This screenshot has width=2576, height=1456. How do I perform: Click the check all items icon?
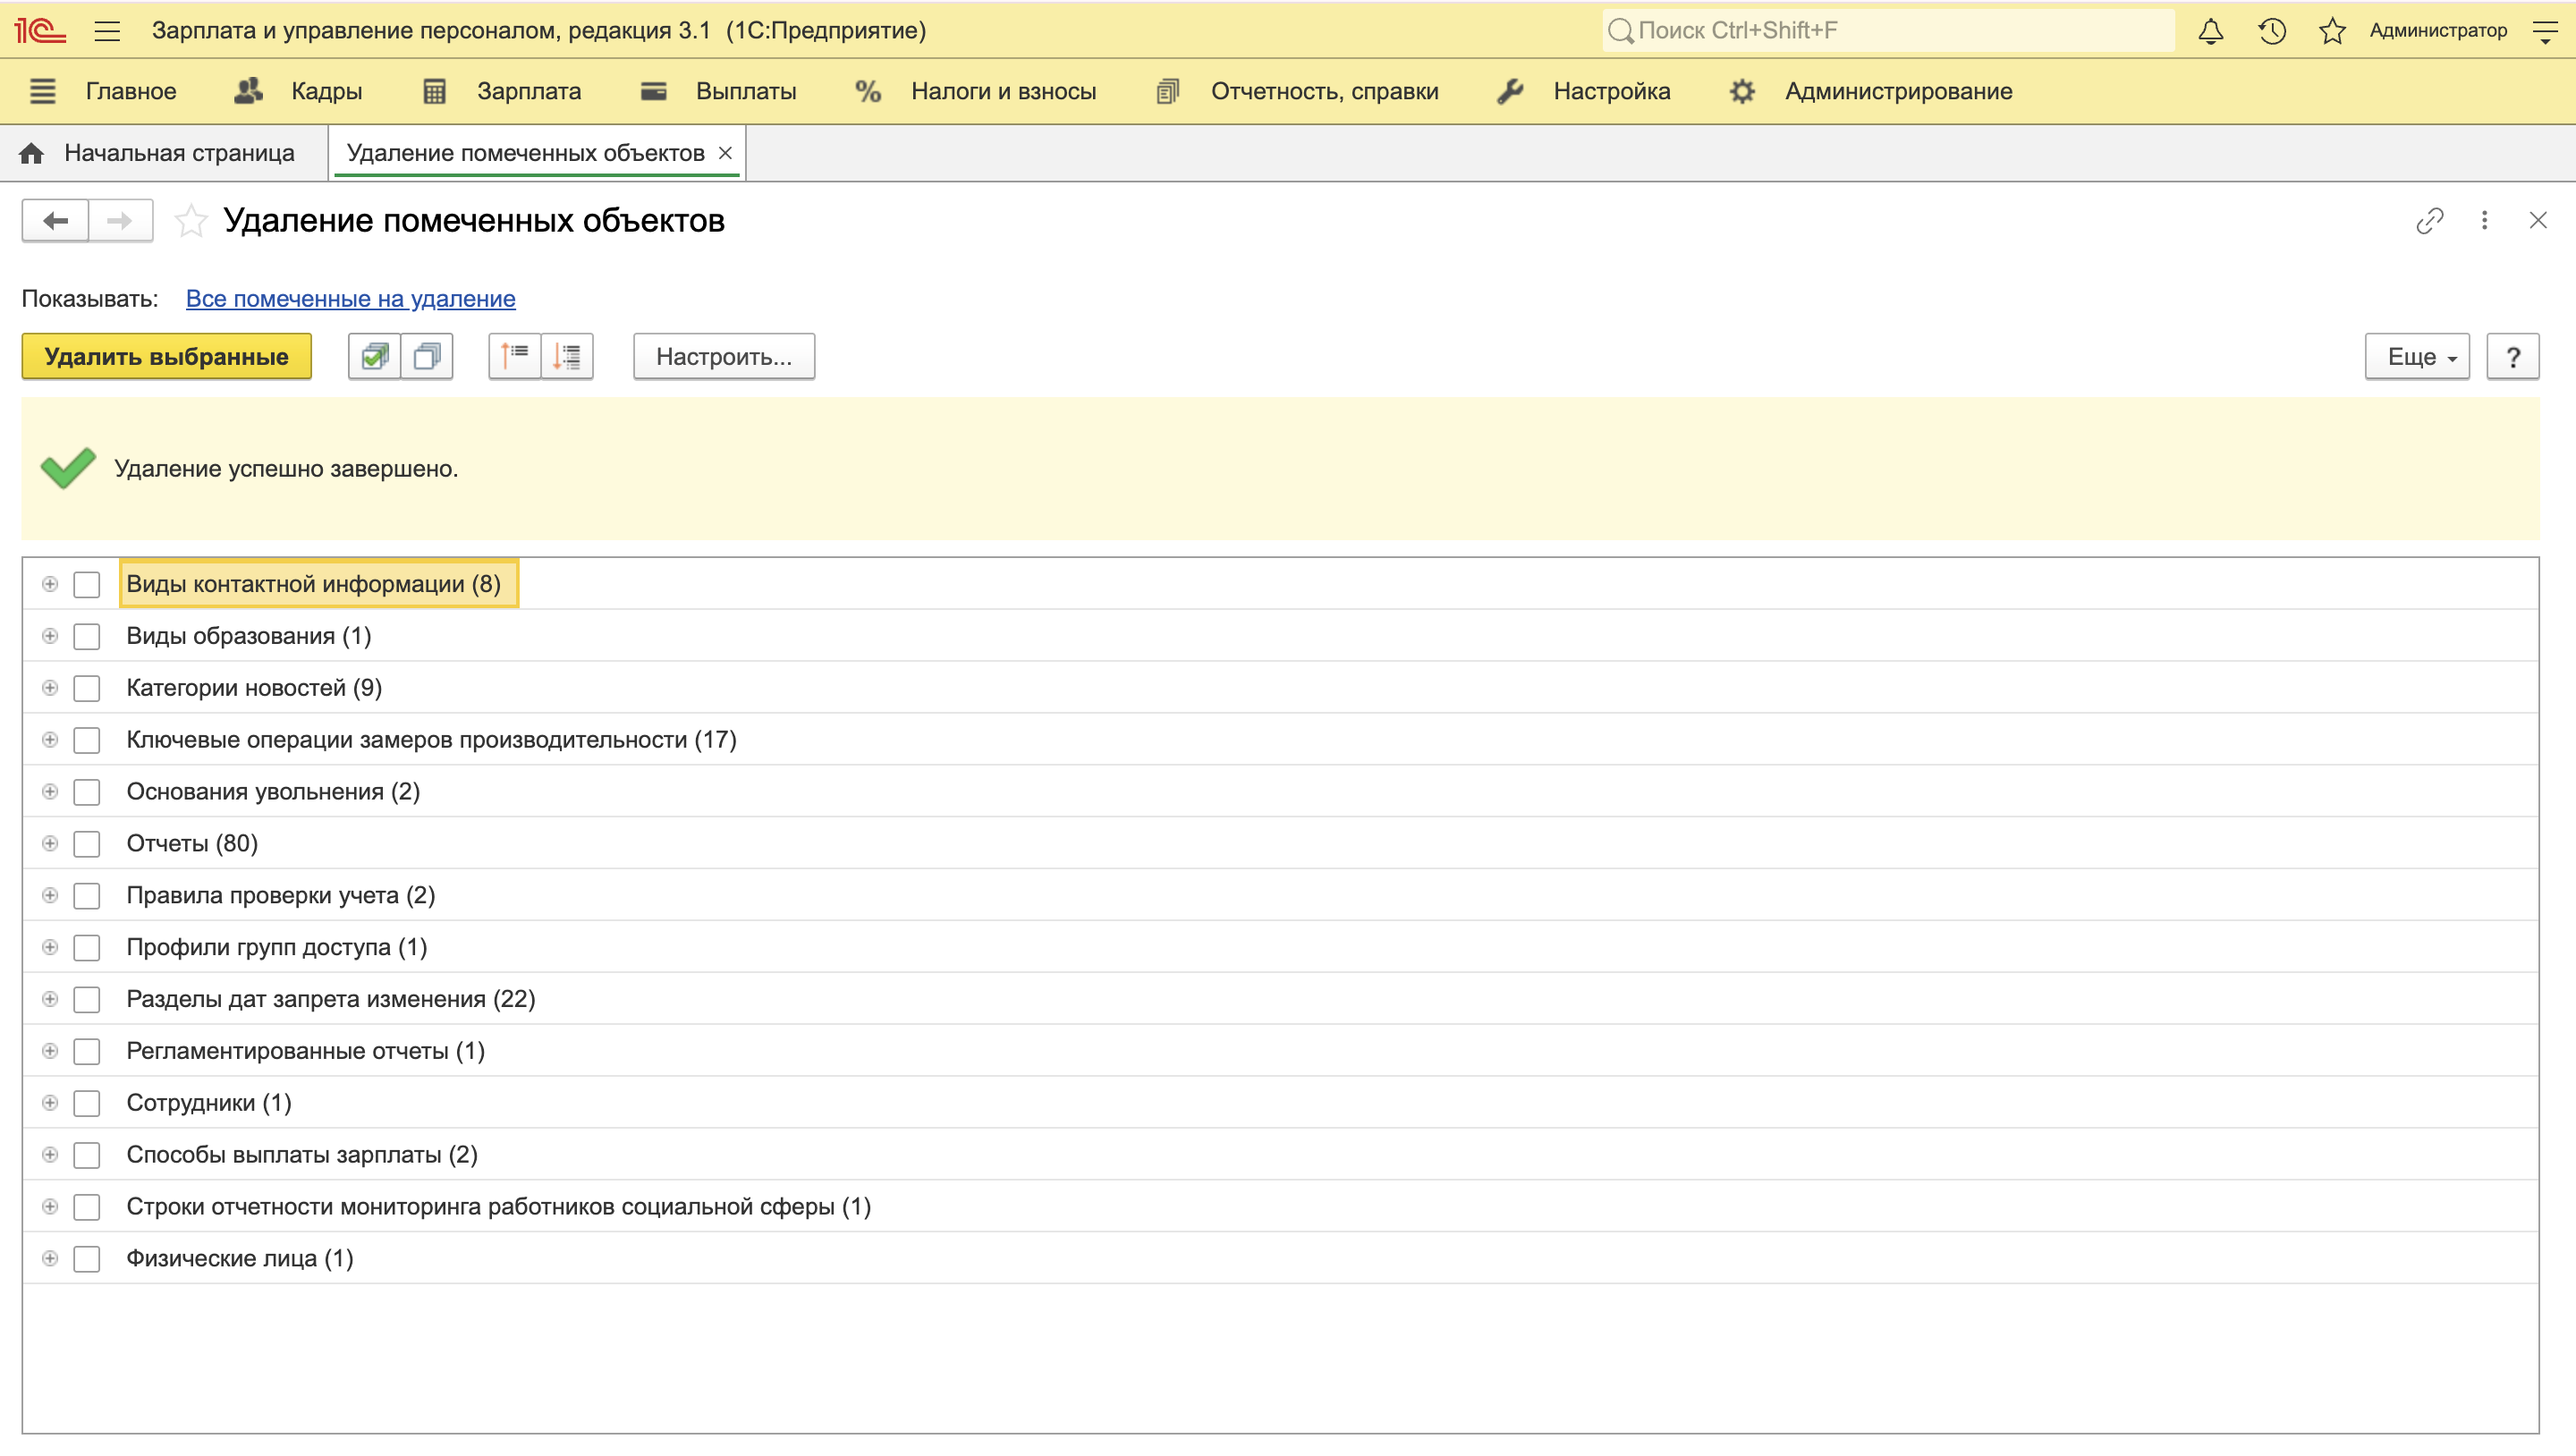point(374,356)
